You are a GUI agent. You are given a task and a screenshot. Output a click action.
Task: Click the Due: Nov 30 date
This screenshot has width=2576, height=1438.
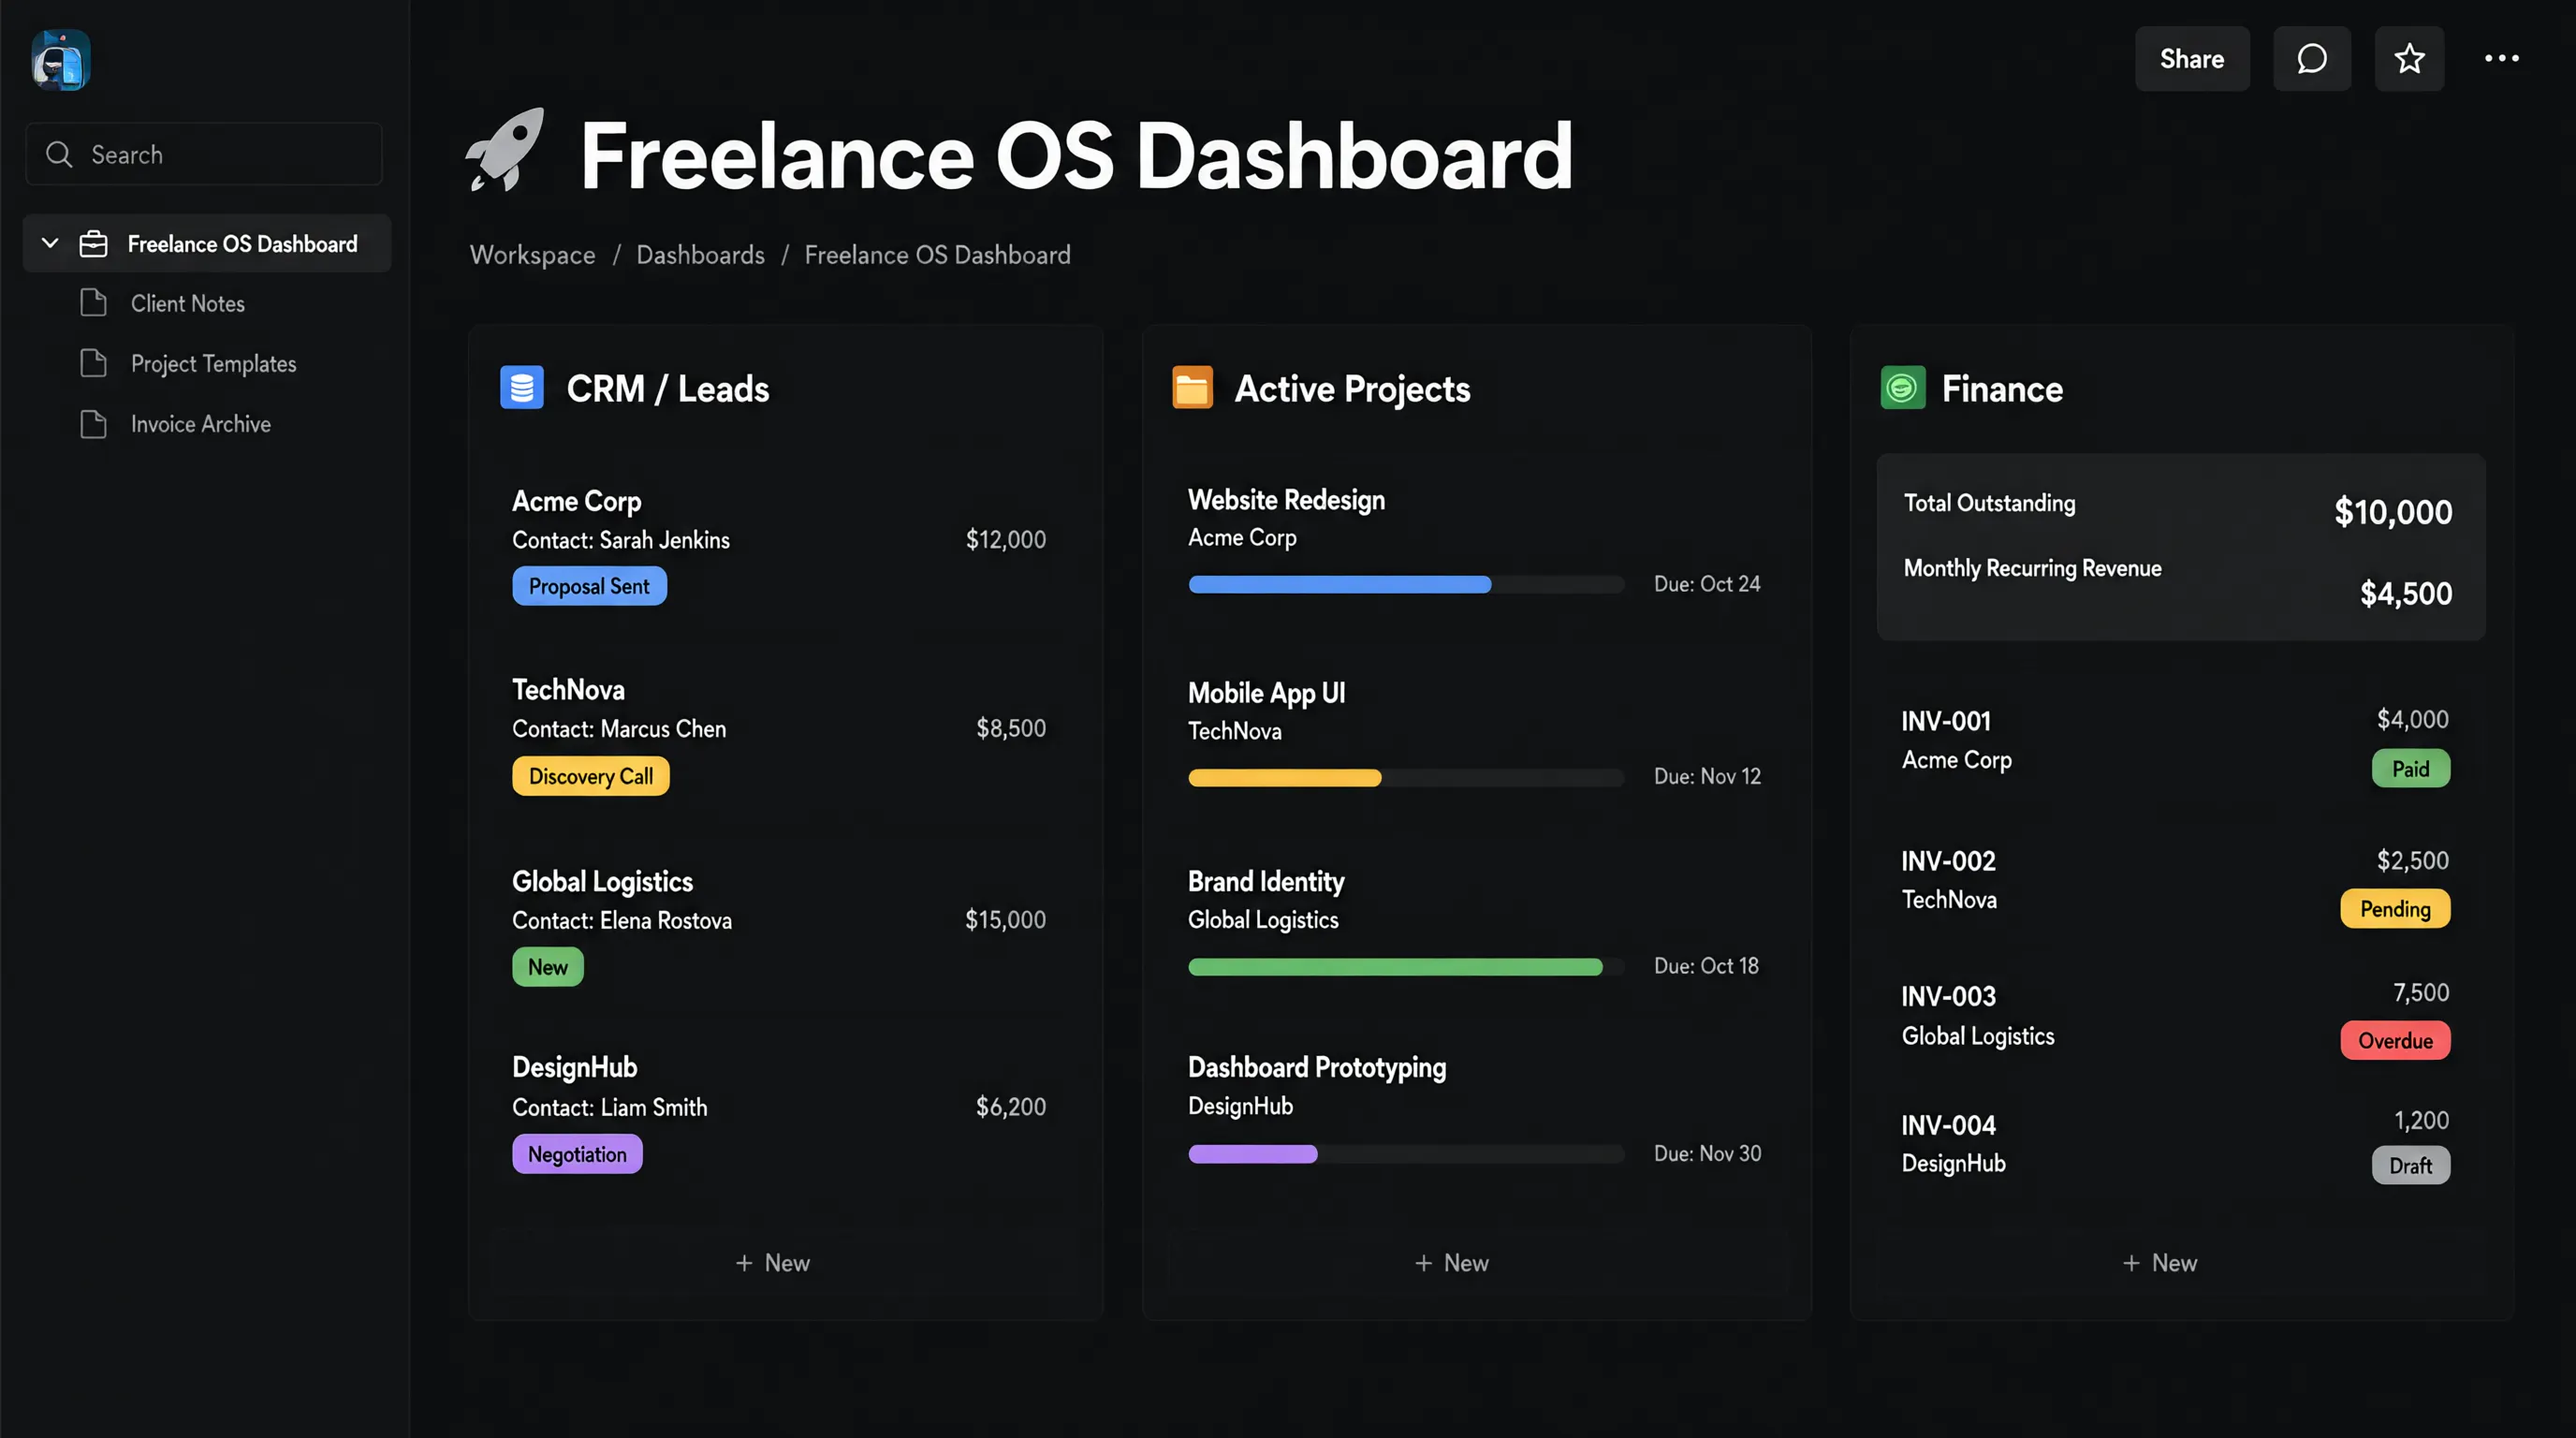1708,1154
